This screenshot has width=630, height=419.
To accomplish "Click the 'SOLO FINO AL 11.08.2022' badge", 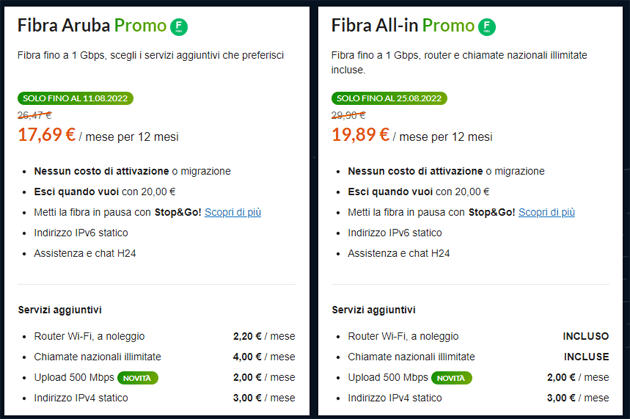I will coord(75,98).
